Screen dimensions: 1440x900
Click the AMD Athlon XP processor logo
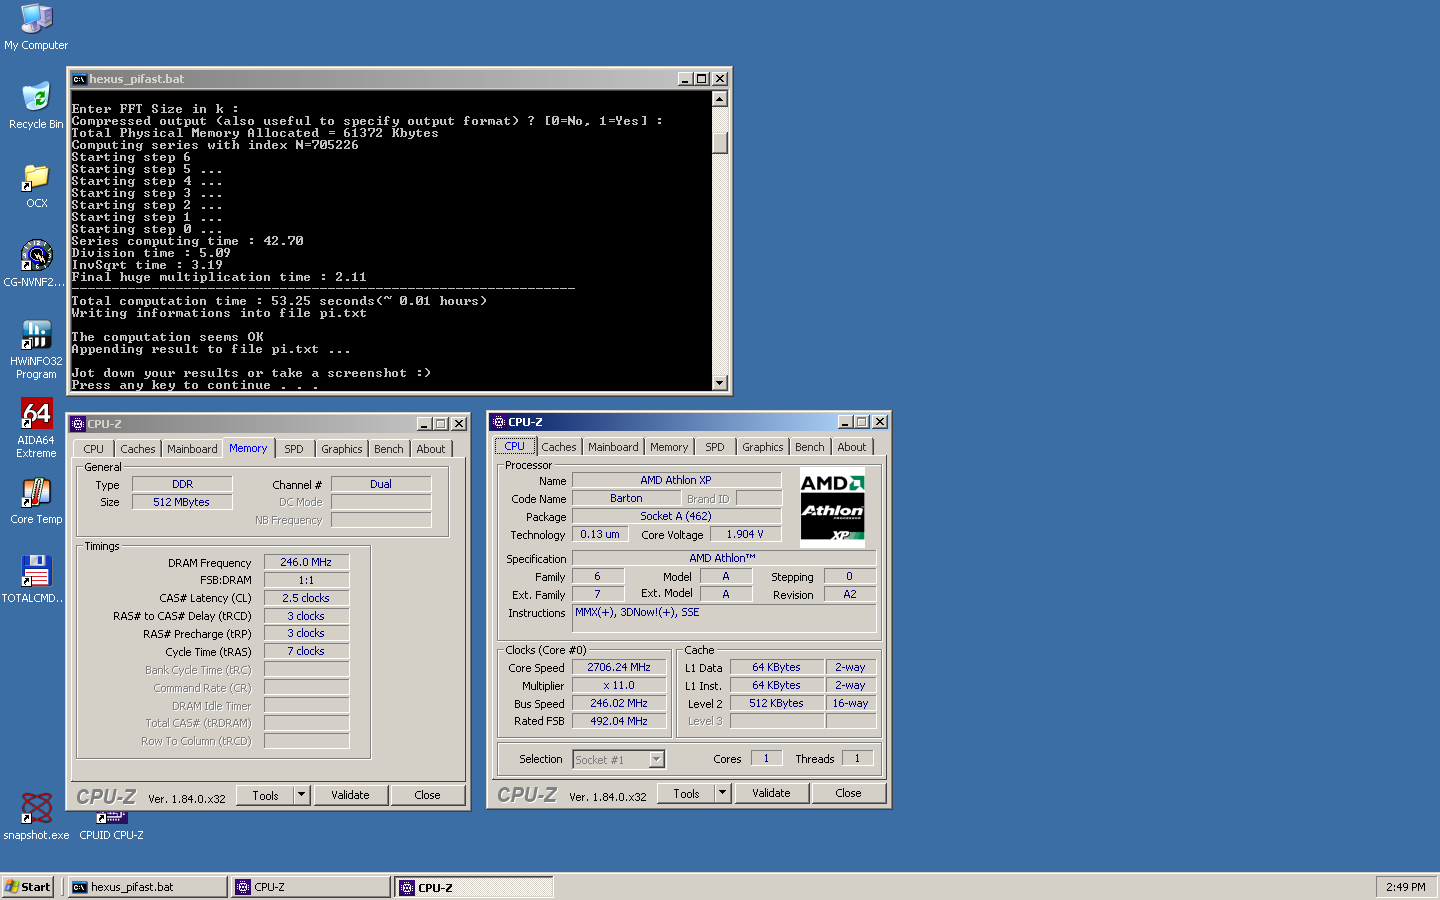(833, 509)
